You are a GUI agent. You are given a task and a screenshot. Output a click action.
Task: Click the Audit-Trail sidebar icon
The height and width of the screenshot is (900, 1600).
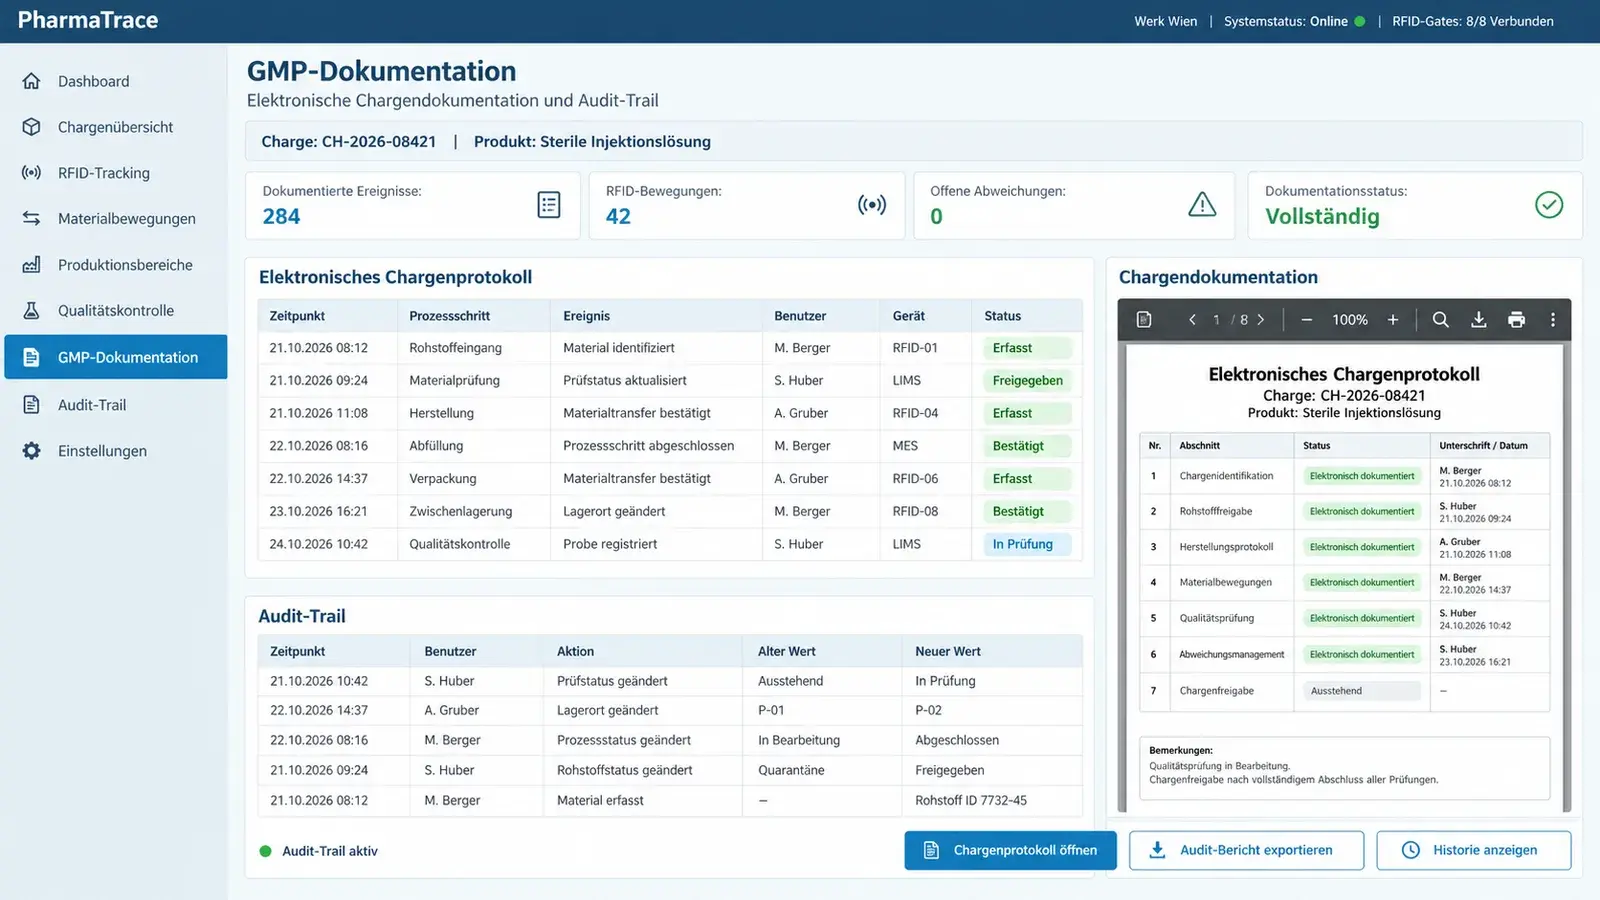(x=32, y=405)
